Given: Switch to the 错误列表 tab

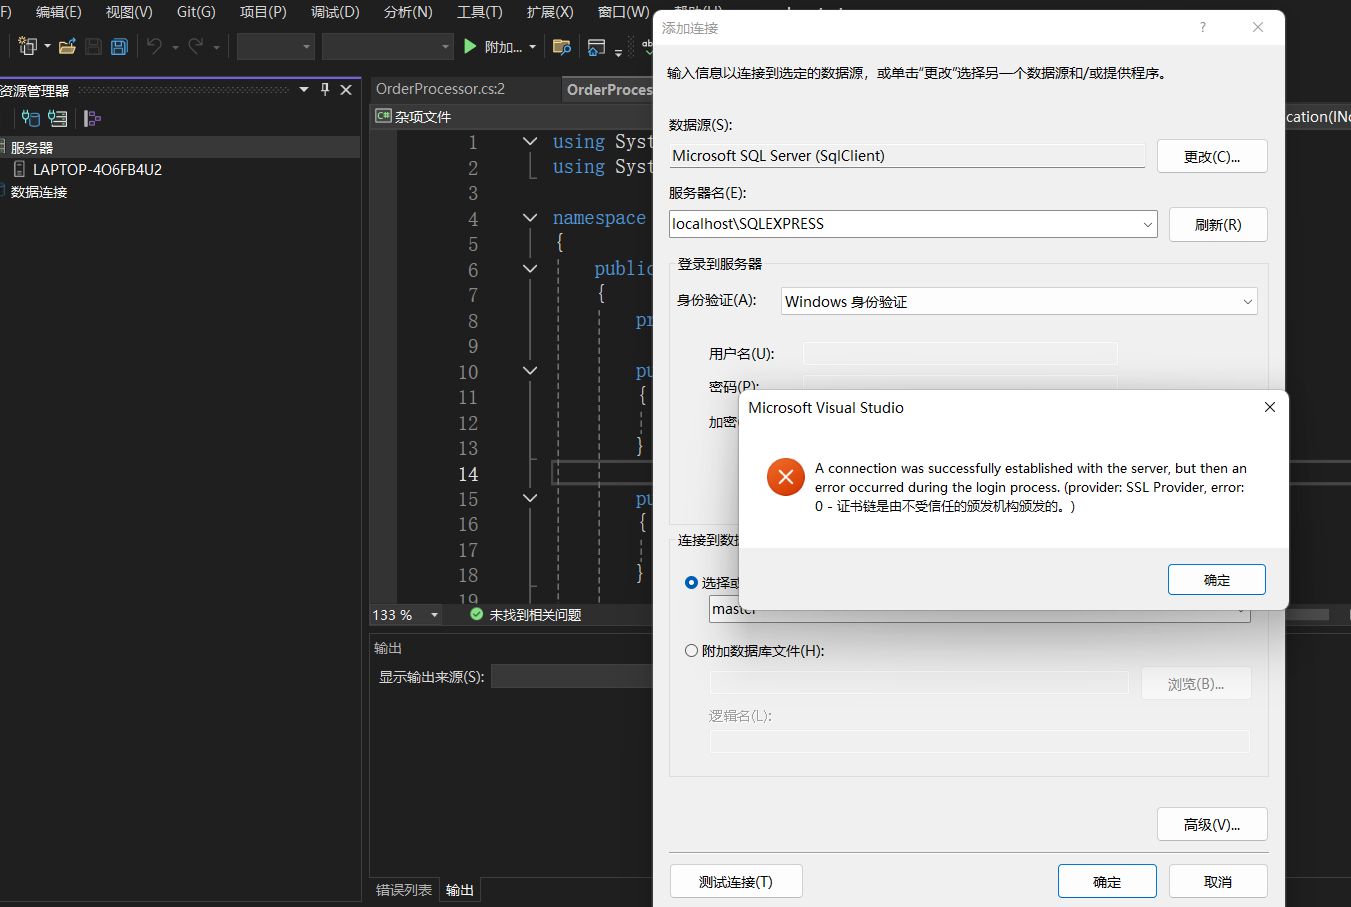Looking at the screenshot, I should pyautogui.click(x=404, y=890).
